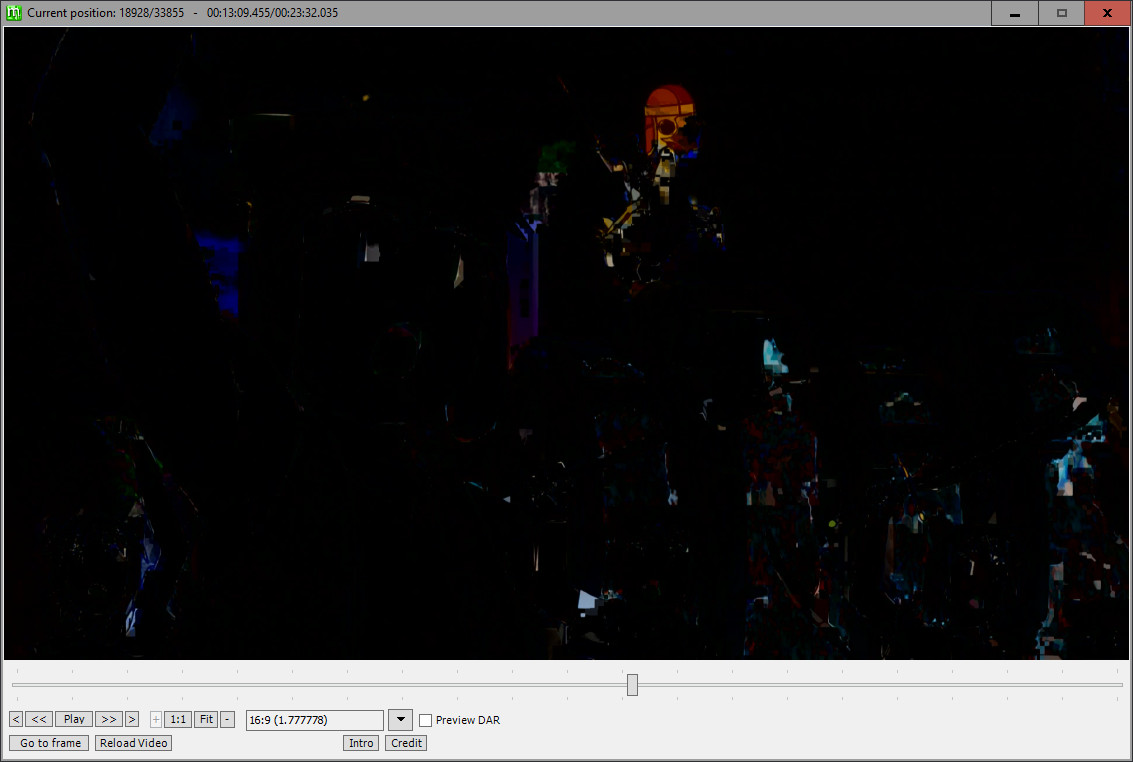Jump backward with the << button

[x=39, y=719]
